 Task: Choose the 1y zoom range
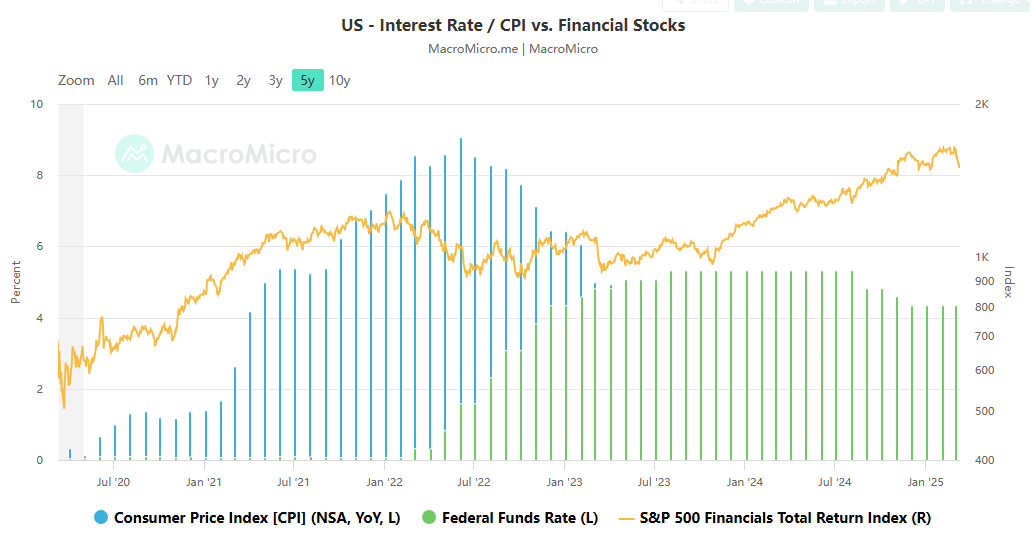tap(212, 81)
